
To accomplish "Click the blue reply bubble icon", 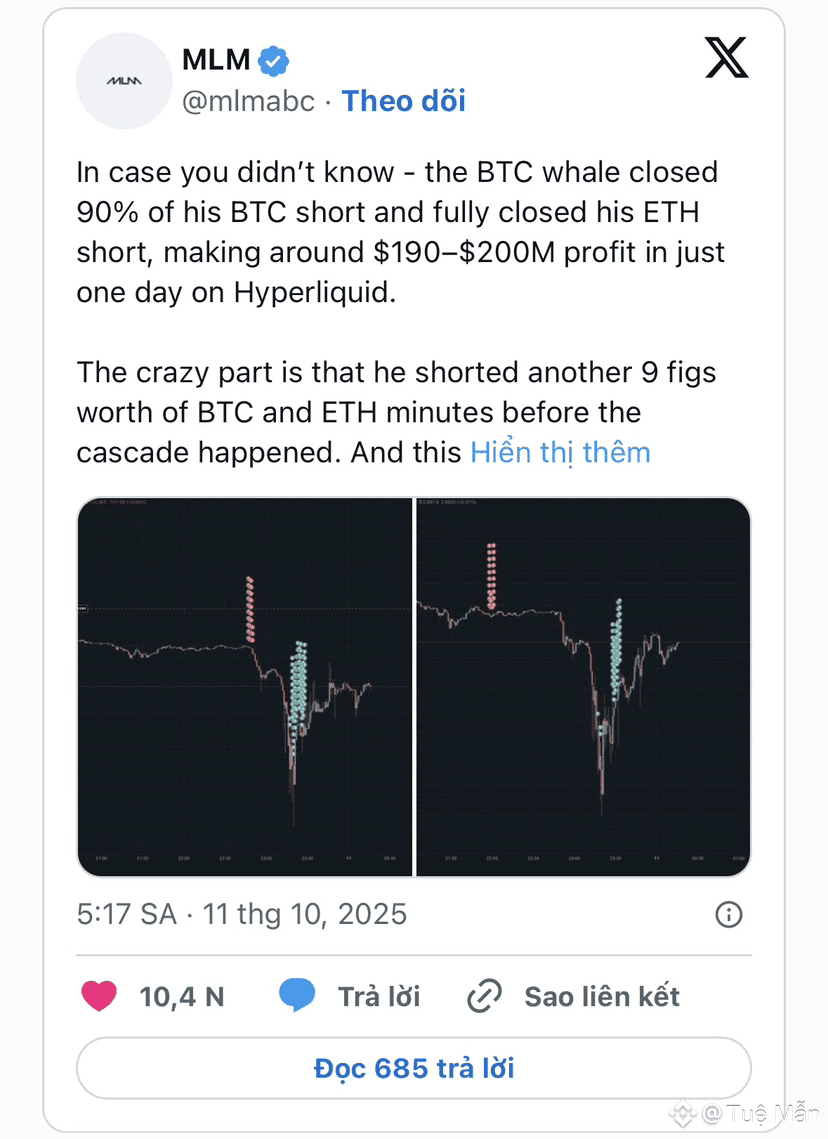I will coord(297,996).
